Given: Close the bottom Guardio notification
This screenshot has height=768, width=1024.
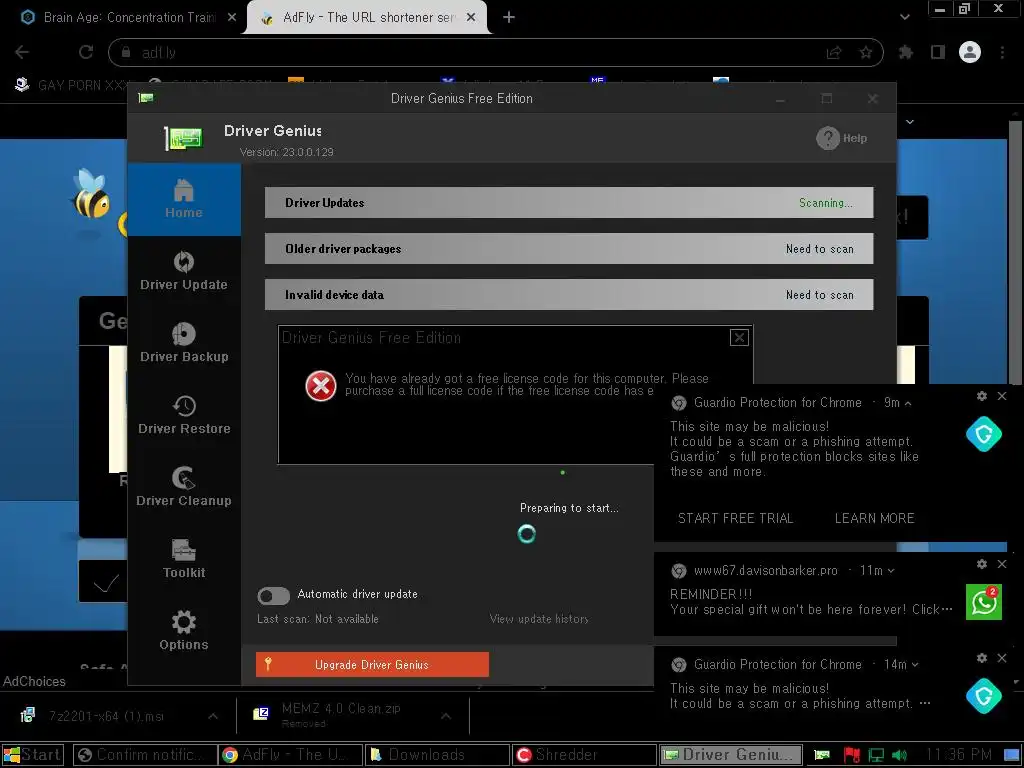Looking at the screenshot, I should (1002, 658).
